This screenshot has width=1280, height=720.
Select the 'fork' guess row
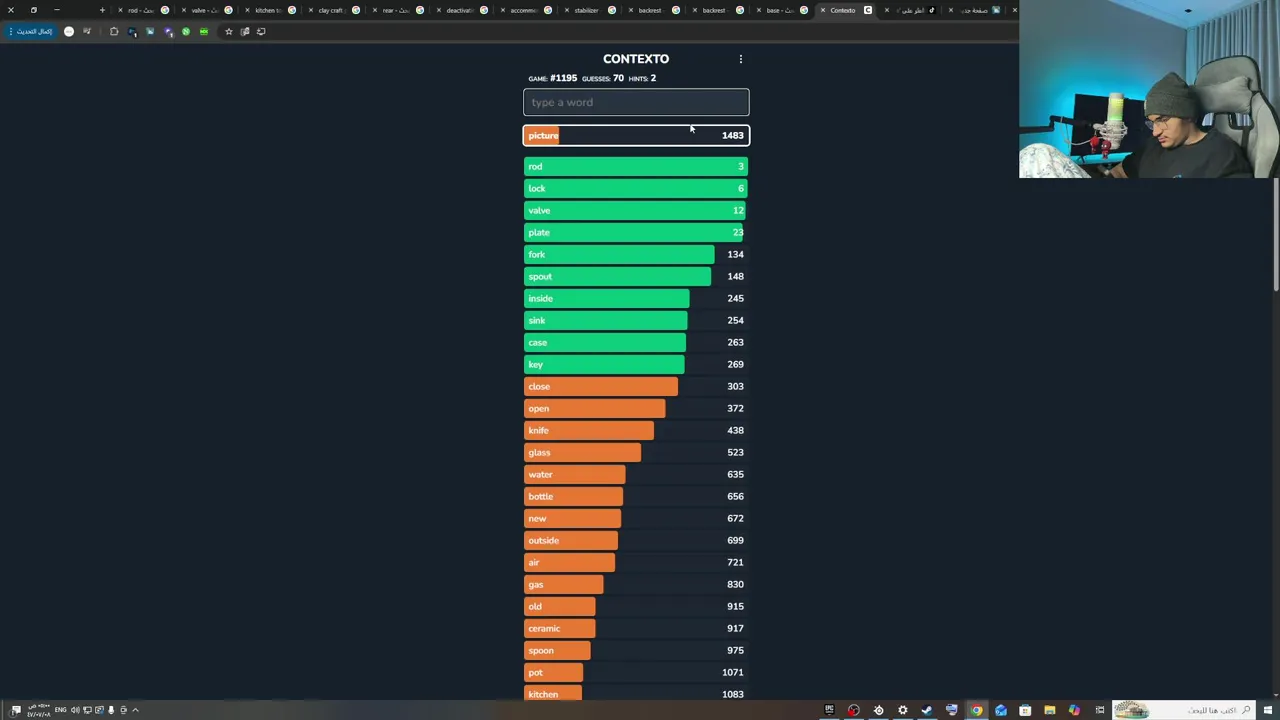(636, 254)
